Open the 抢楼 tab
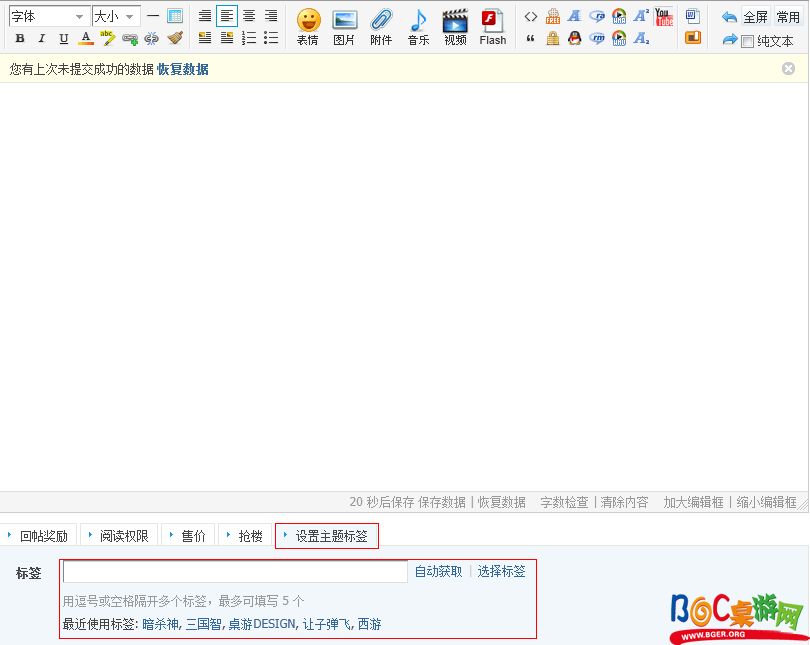Image resolution: width=810 pixels, height=645 pixels. [245, 536]
